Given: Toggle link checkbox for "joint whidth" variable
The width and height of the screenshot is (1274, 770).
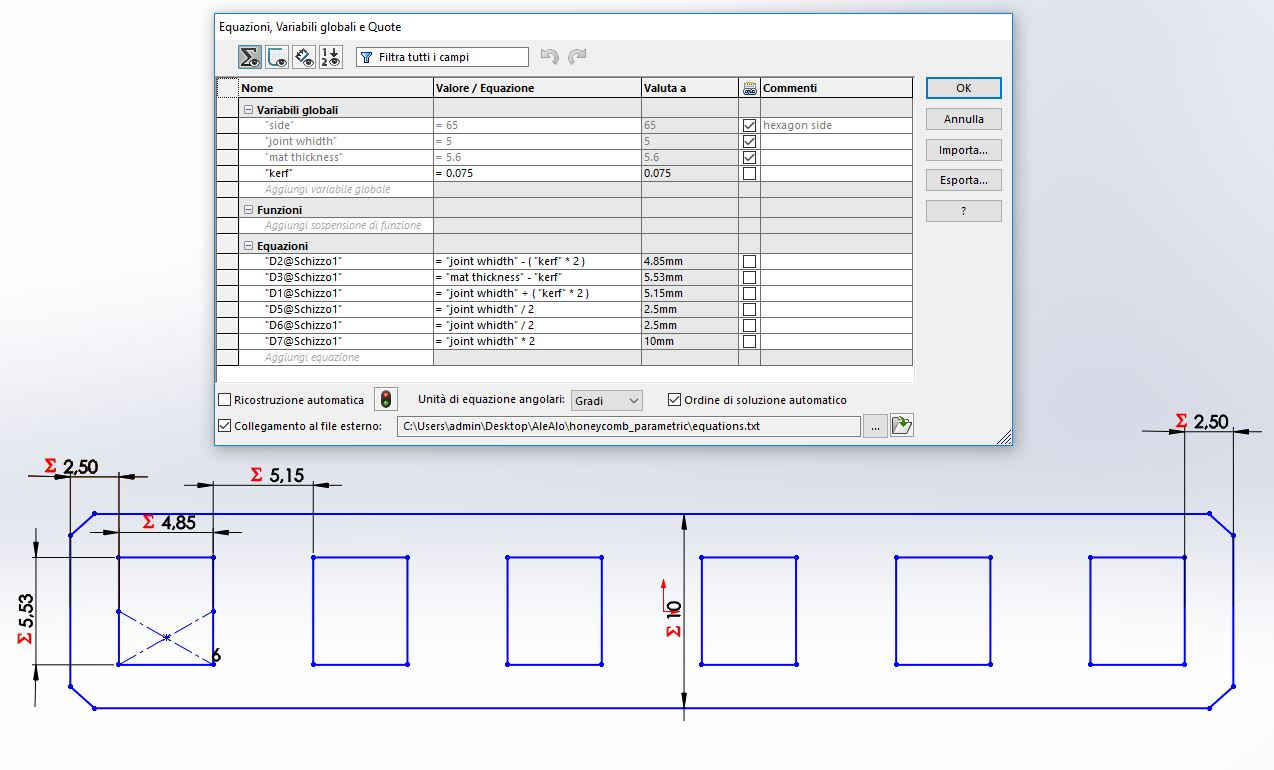Looking at the screenshot, I should (749, 142).
